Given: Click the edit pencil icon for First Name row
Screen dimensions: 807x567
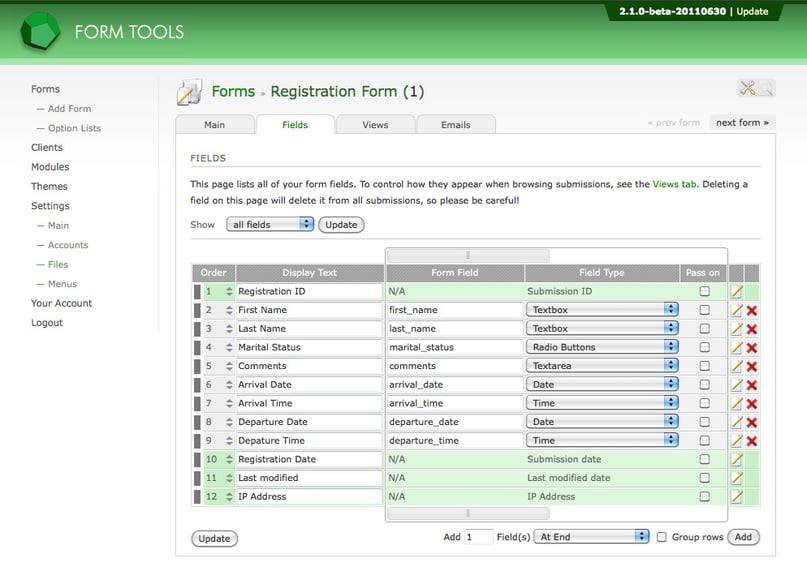Looking at the screenshot, I should [x=737, y=310].
